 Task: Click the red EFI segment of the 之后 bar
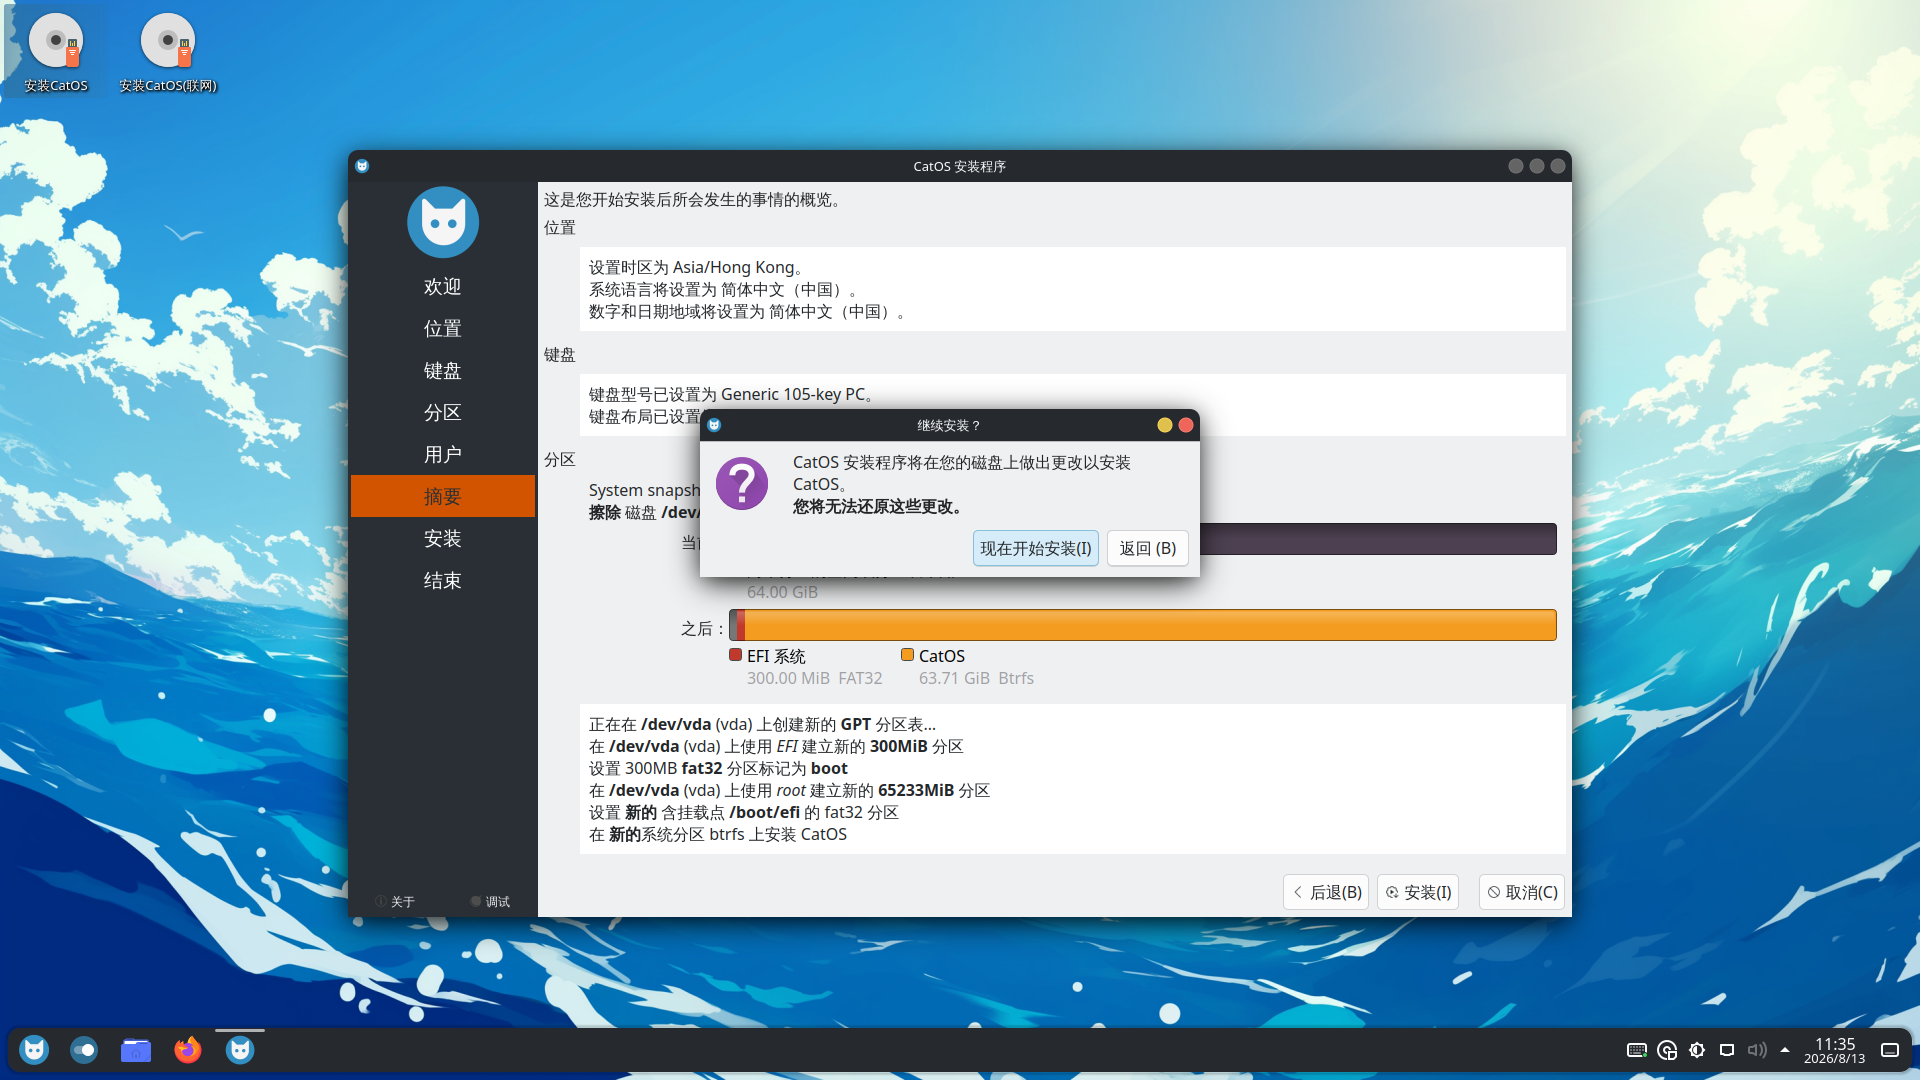click(740, 625)
